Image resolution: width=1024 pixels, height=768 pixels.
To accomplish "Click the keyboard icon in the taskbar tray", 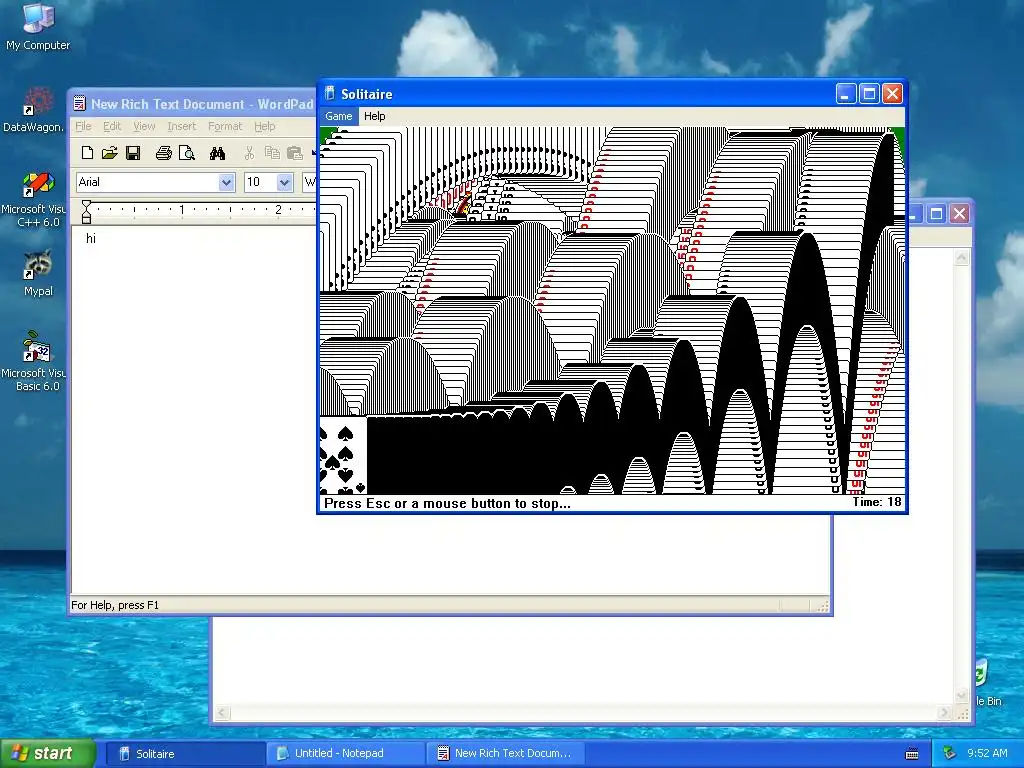I will coord(912,754).
